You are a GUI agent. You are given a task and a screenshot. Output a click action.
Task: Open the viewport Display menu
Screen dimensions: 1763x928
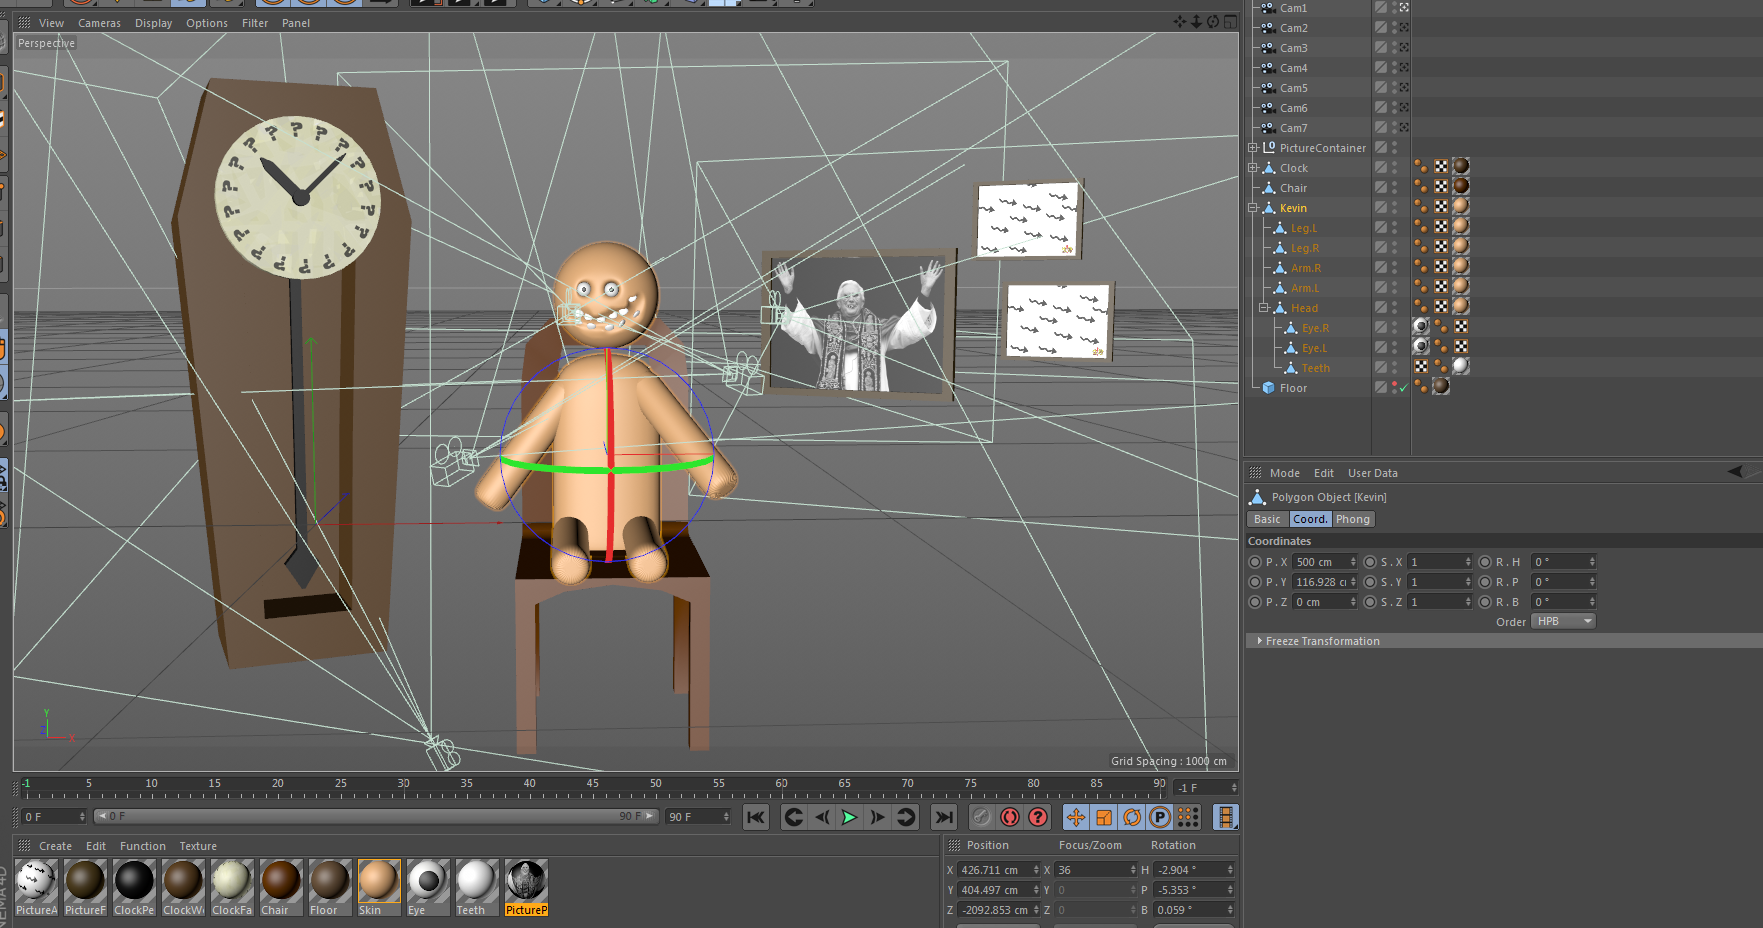(x=153, y=23)
